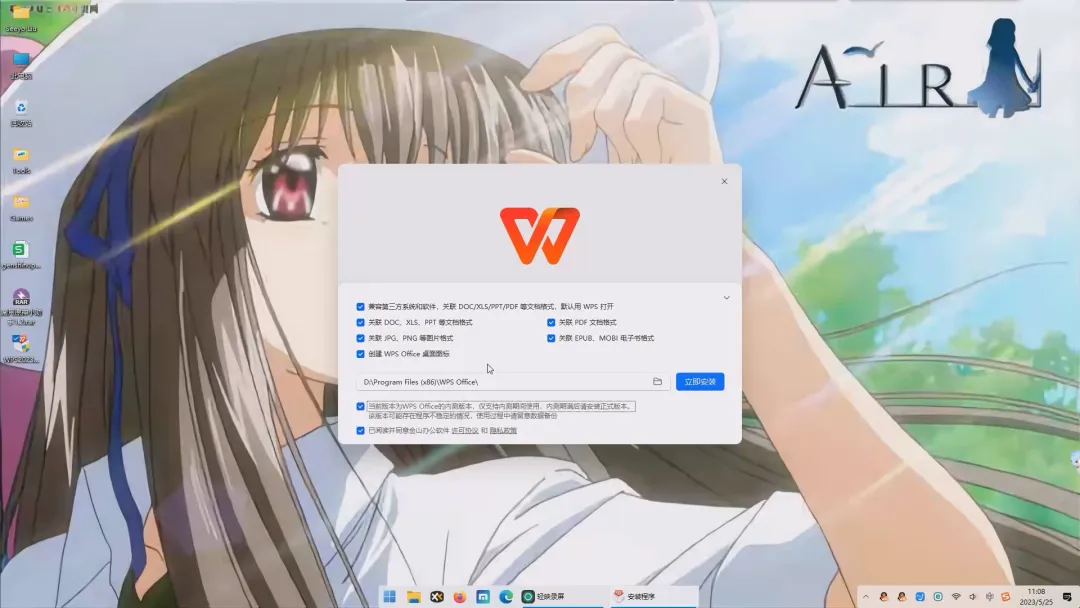Select the Seeyo Liu folder desktop icon

[x=21, y=19]
